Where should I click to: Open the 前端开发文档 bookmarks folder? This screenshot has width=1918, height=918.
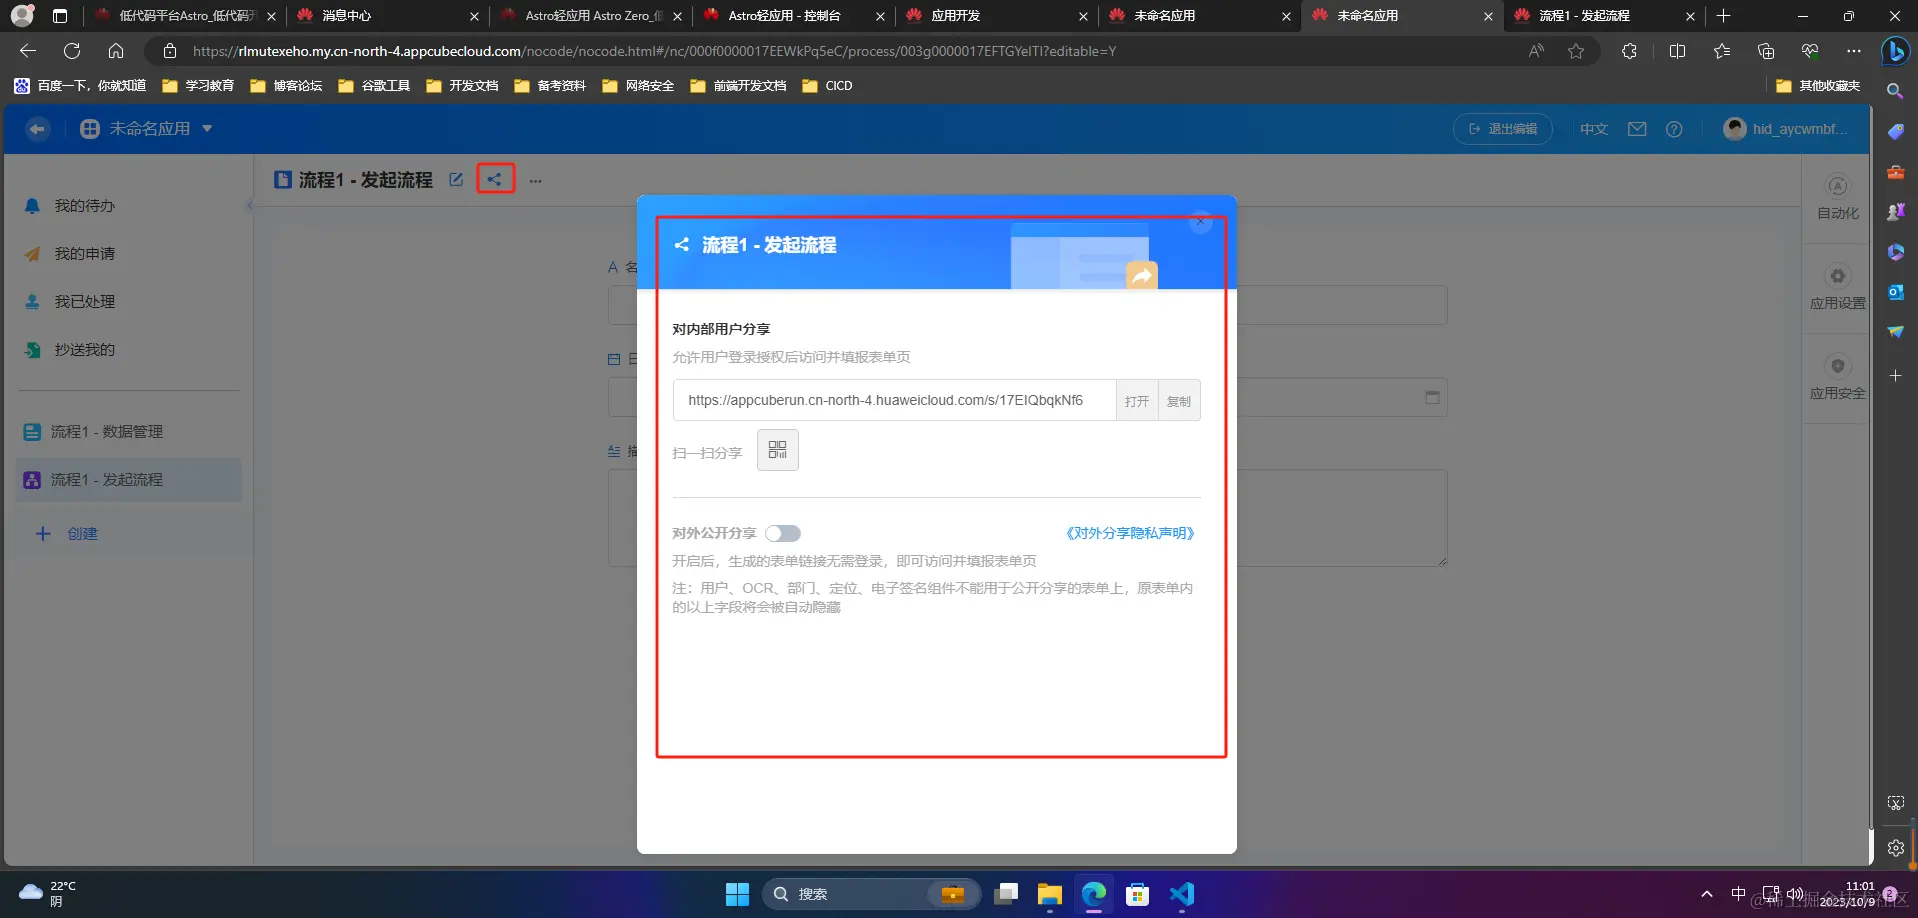tap(738, 86)
